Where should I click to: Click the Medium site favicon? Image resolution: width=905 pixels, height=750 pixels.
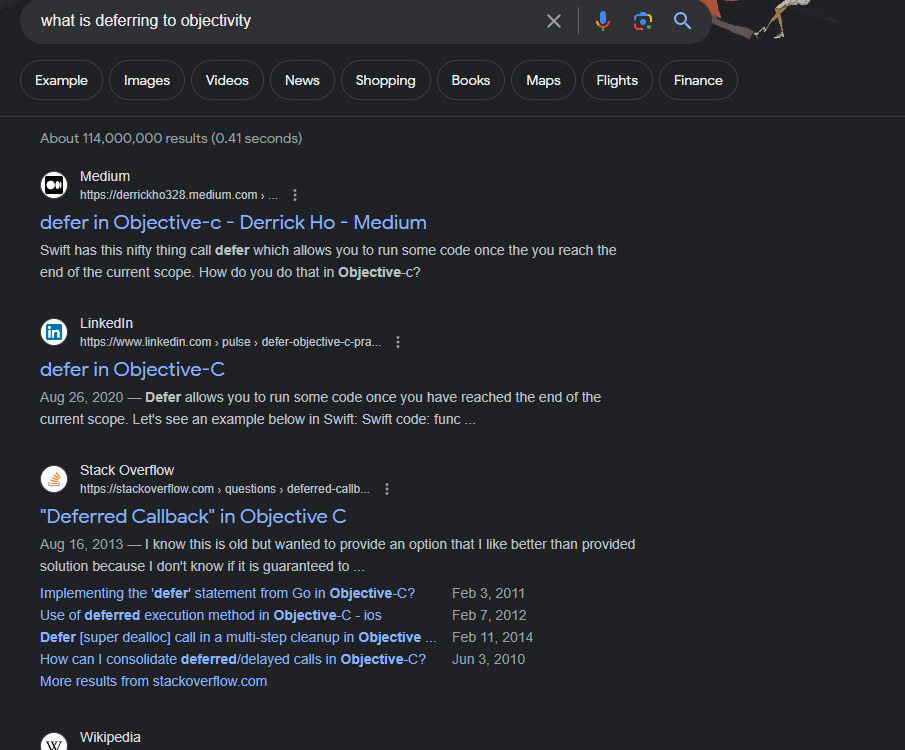pos(54,185)
